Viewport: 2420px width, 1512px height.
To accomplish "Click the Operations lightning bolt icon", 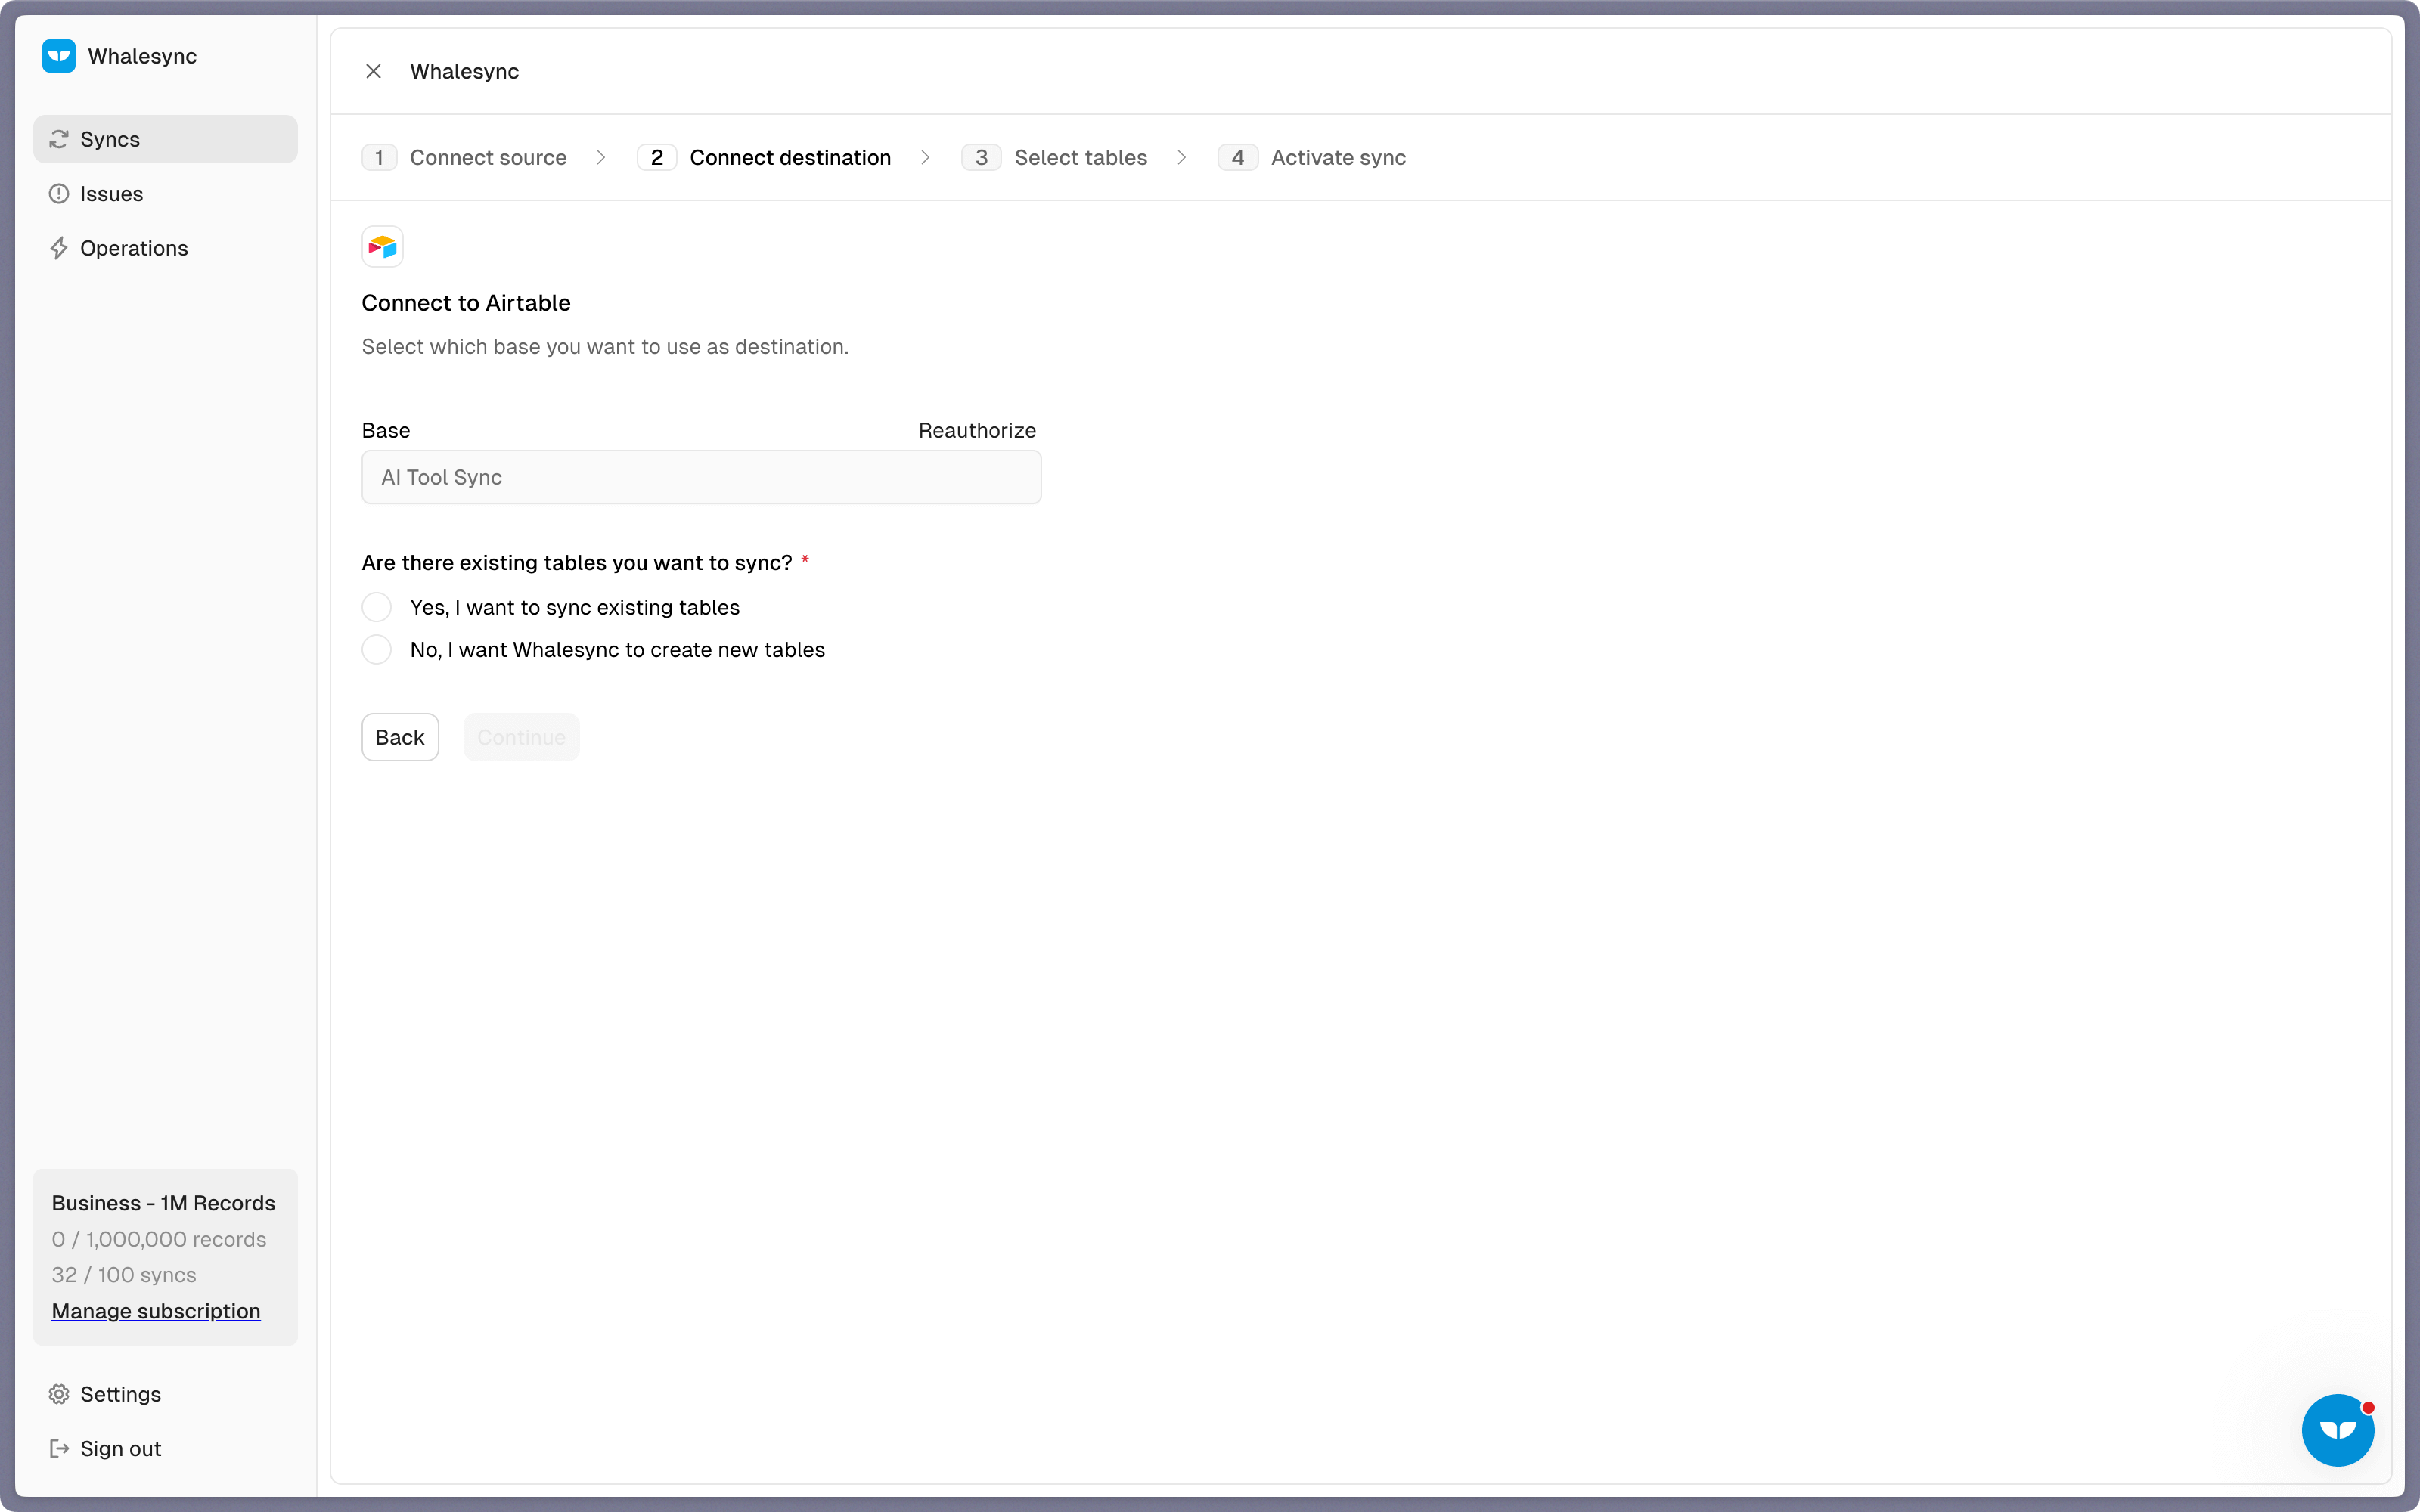I will (x=59, y=248).
